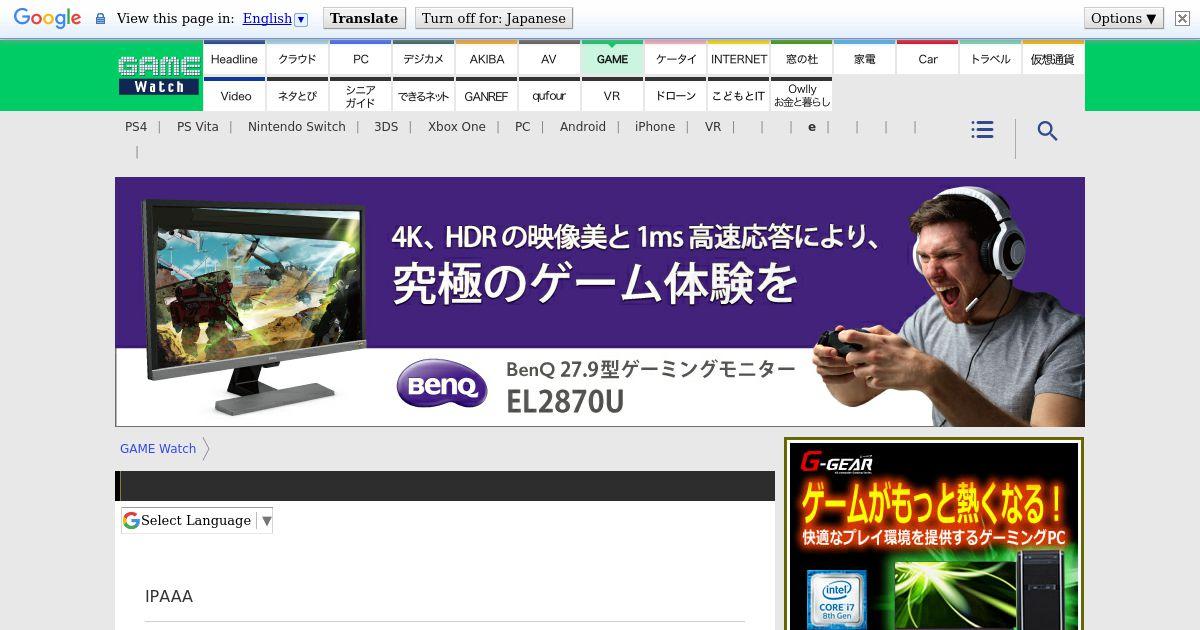Click the search magnifier icon
This screenshot has width=1200, height=630.
(x=1047, y=131)
